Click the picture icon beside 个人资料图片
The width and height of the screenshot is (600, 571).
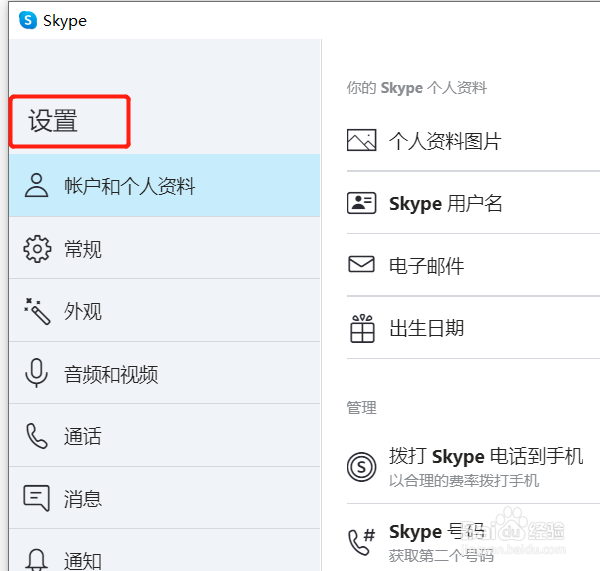[361, 140]
